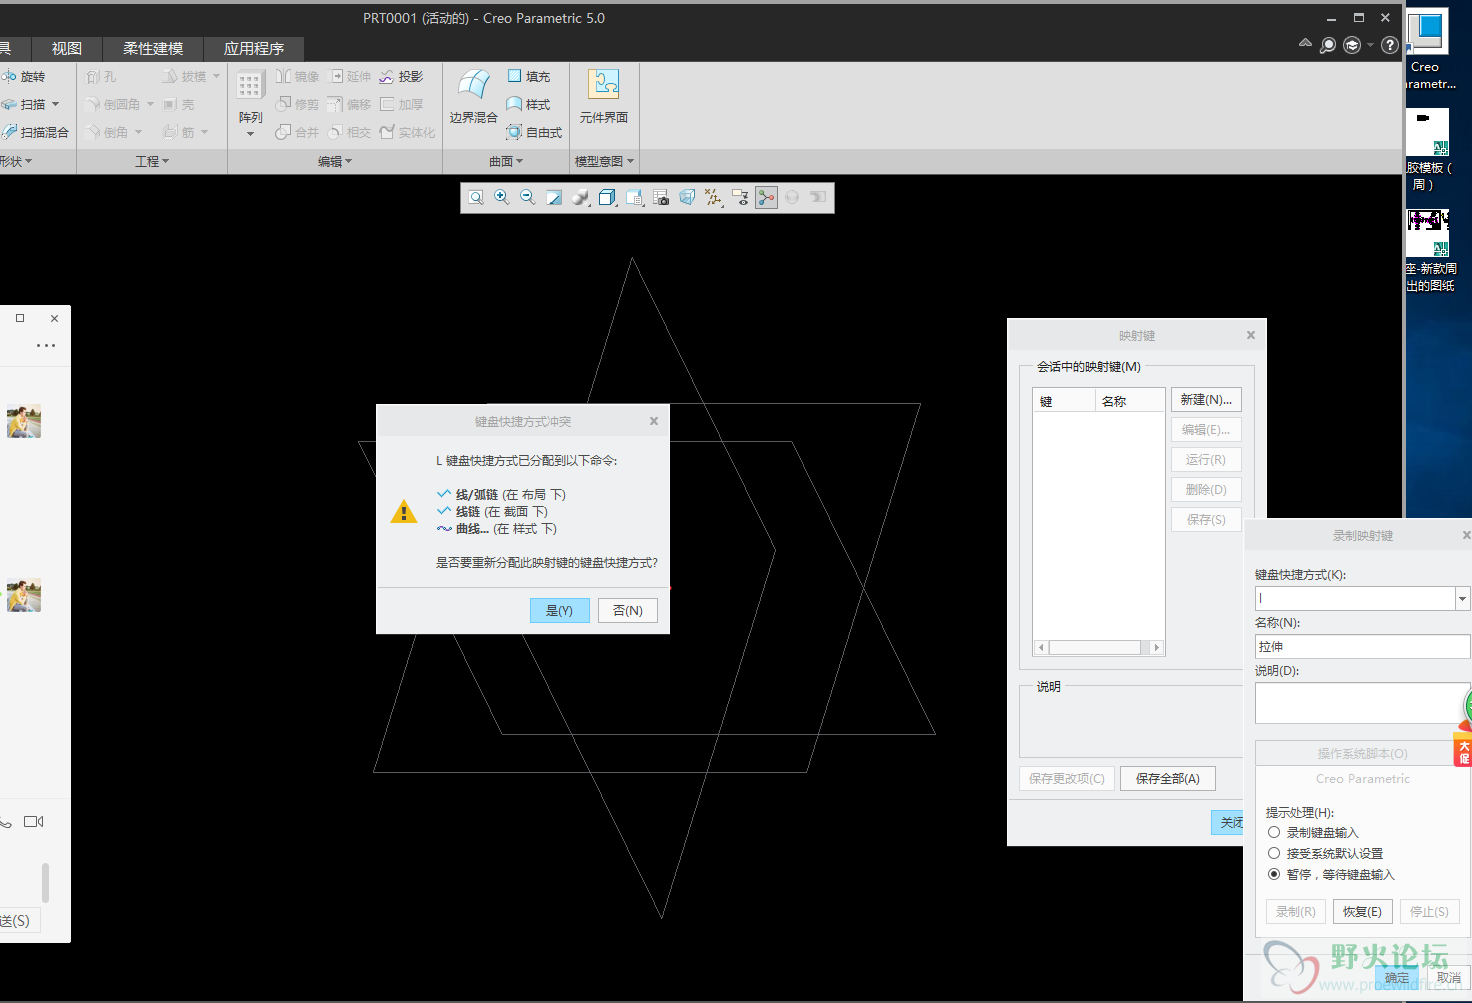
Task: Open the display style spheres icon
Action: click(x=581, y=198)
